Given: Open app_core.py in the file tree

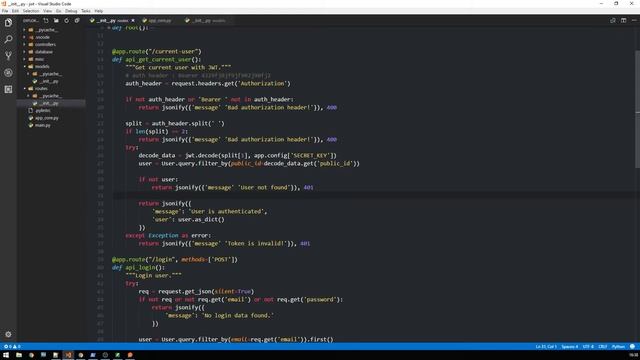Looking at the screenshot, I should pos(46,118).
